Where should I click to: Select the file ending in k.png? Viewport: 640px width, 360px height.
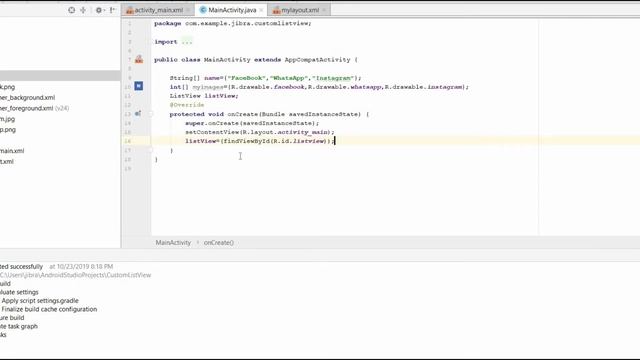click(7, 87)
